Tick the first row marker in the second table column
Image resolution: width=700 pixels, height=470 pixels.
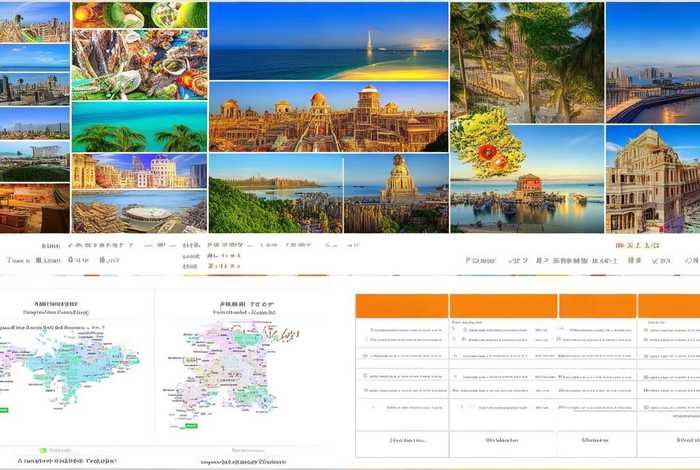click(x=455, y=330)
